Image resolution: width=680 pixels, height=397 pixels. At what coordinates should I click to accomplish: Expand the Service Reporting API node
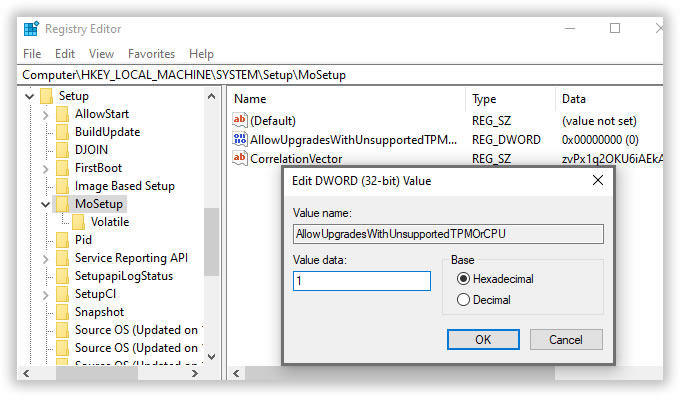[x=46, y=259]
